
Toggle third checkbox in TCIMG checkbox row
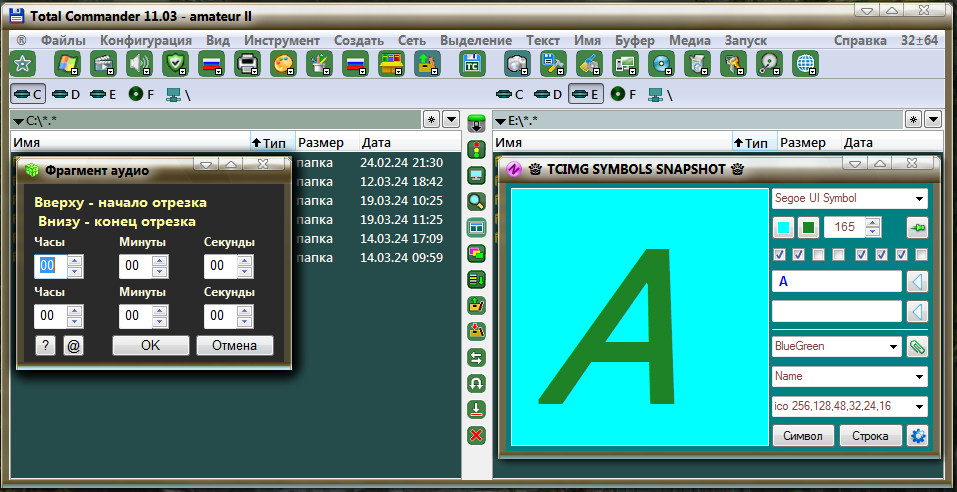819,255
